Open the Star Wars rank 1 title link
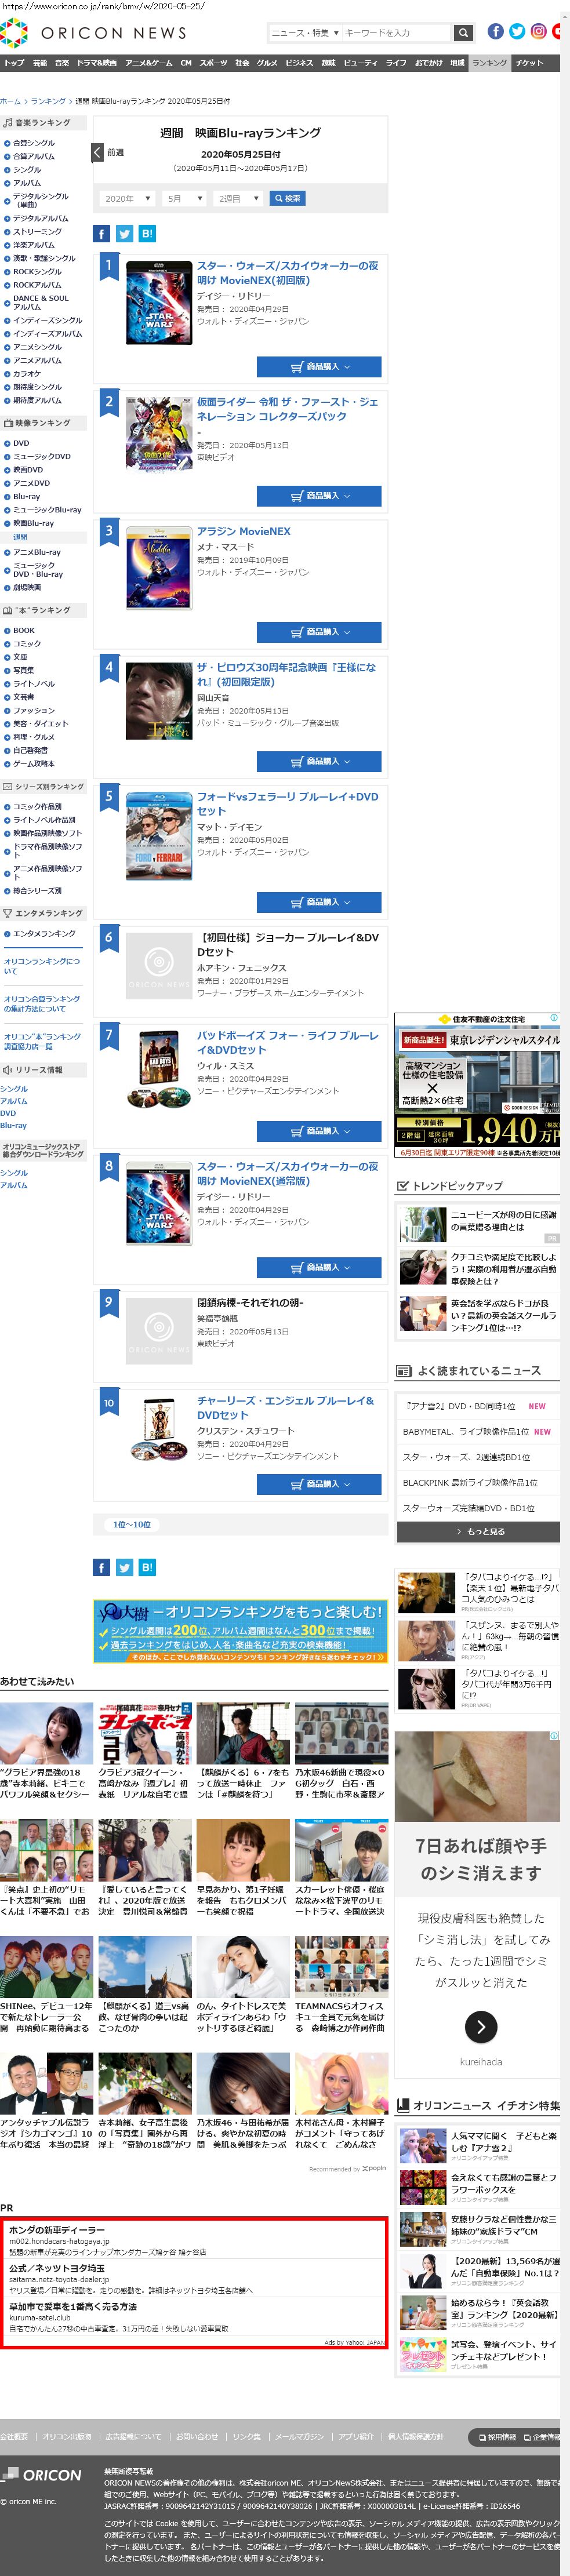This screenshot has height=2576, width=570. 287,273
